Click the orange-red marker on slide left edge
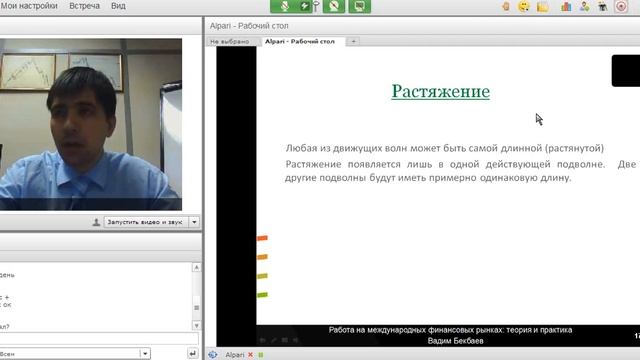640x360 pixels. [x=262, y=238]
